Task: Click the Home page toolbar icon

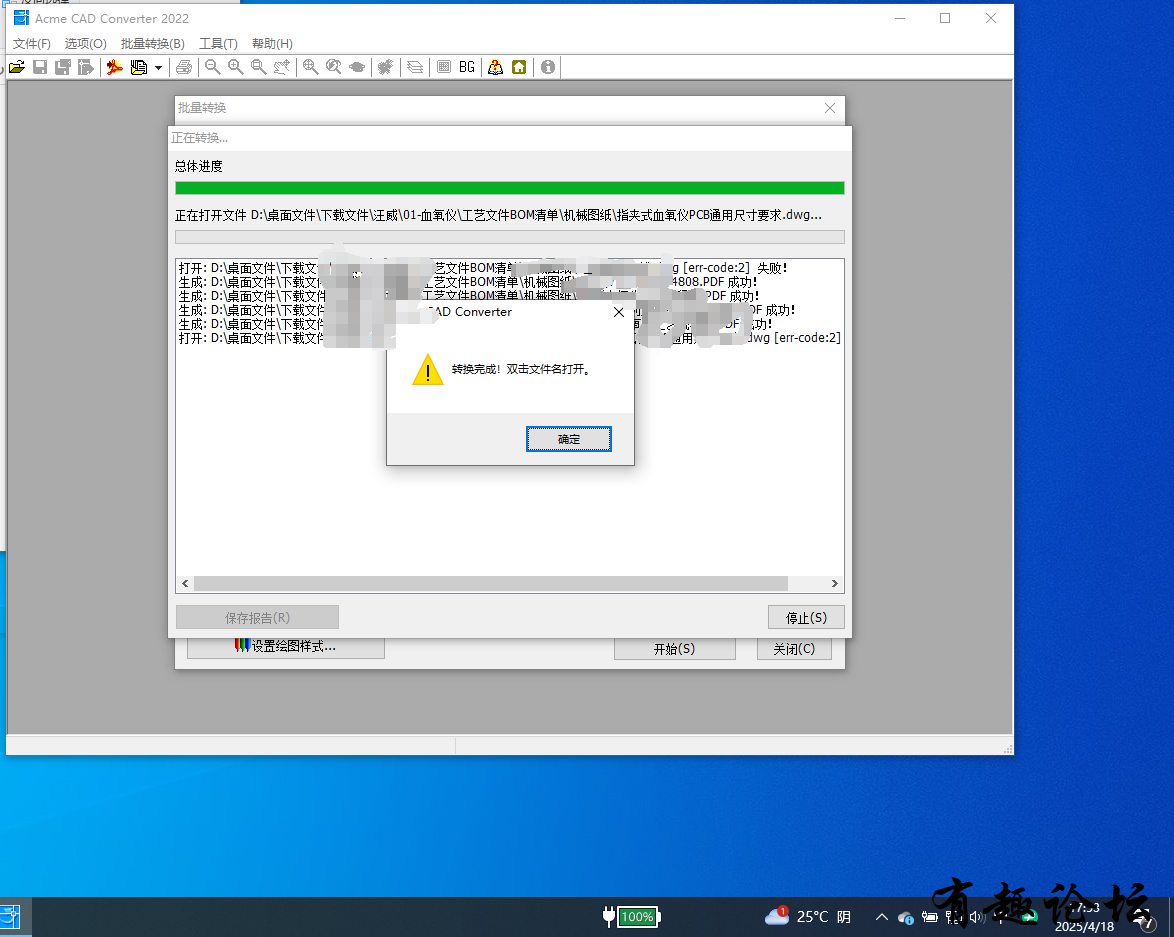Action: click(x=519, y=67)
